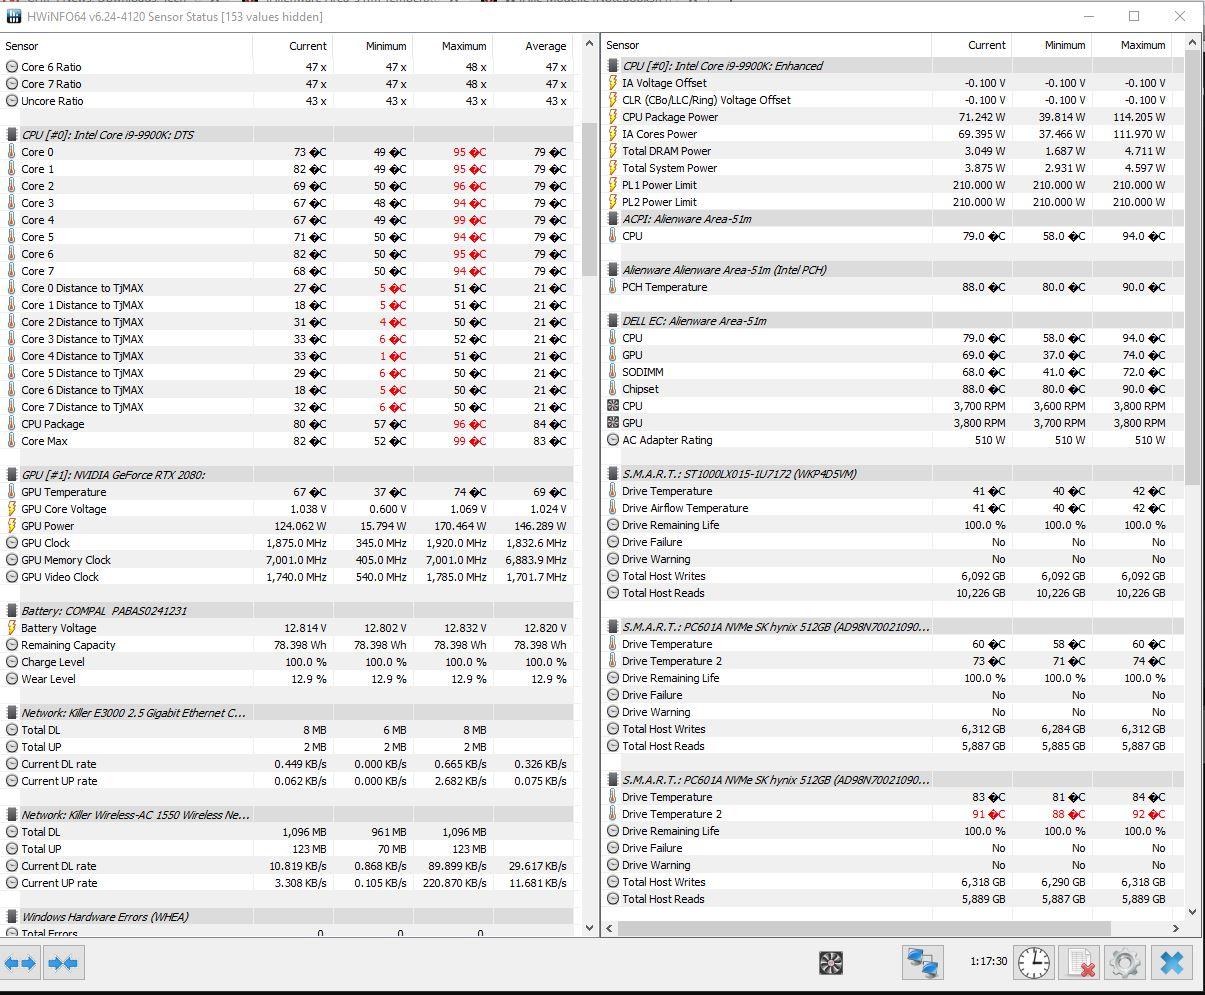Screen dimensions: 1205x995
Task: Open sensor settings gear icon
Action: pos(1125,963)
